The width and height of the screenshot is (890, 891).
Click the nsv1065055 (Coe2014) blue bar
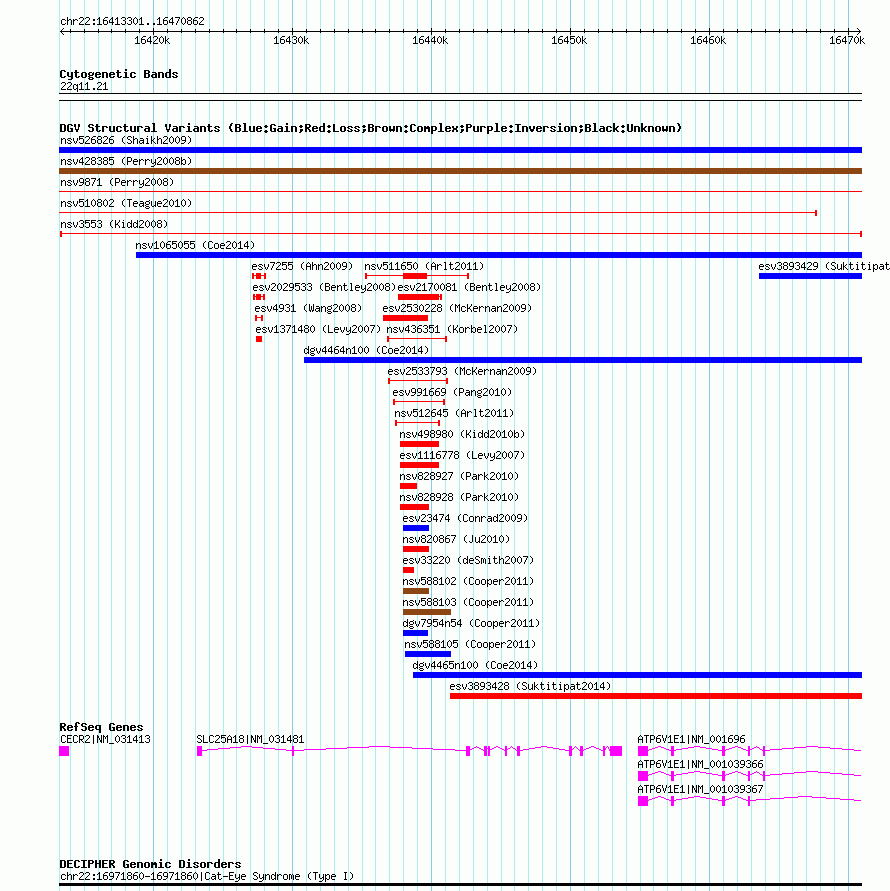(499, 255)
